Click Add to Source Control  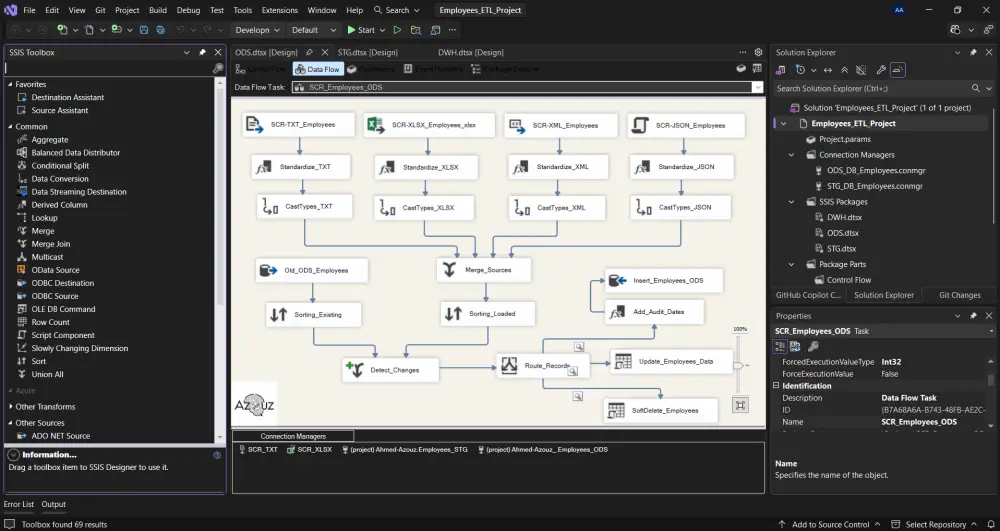830,524
